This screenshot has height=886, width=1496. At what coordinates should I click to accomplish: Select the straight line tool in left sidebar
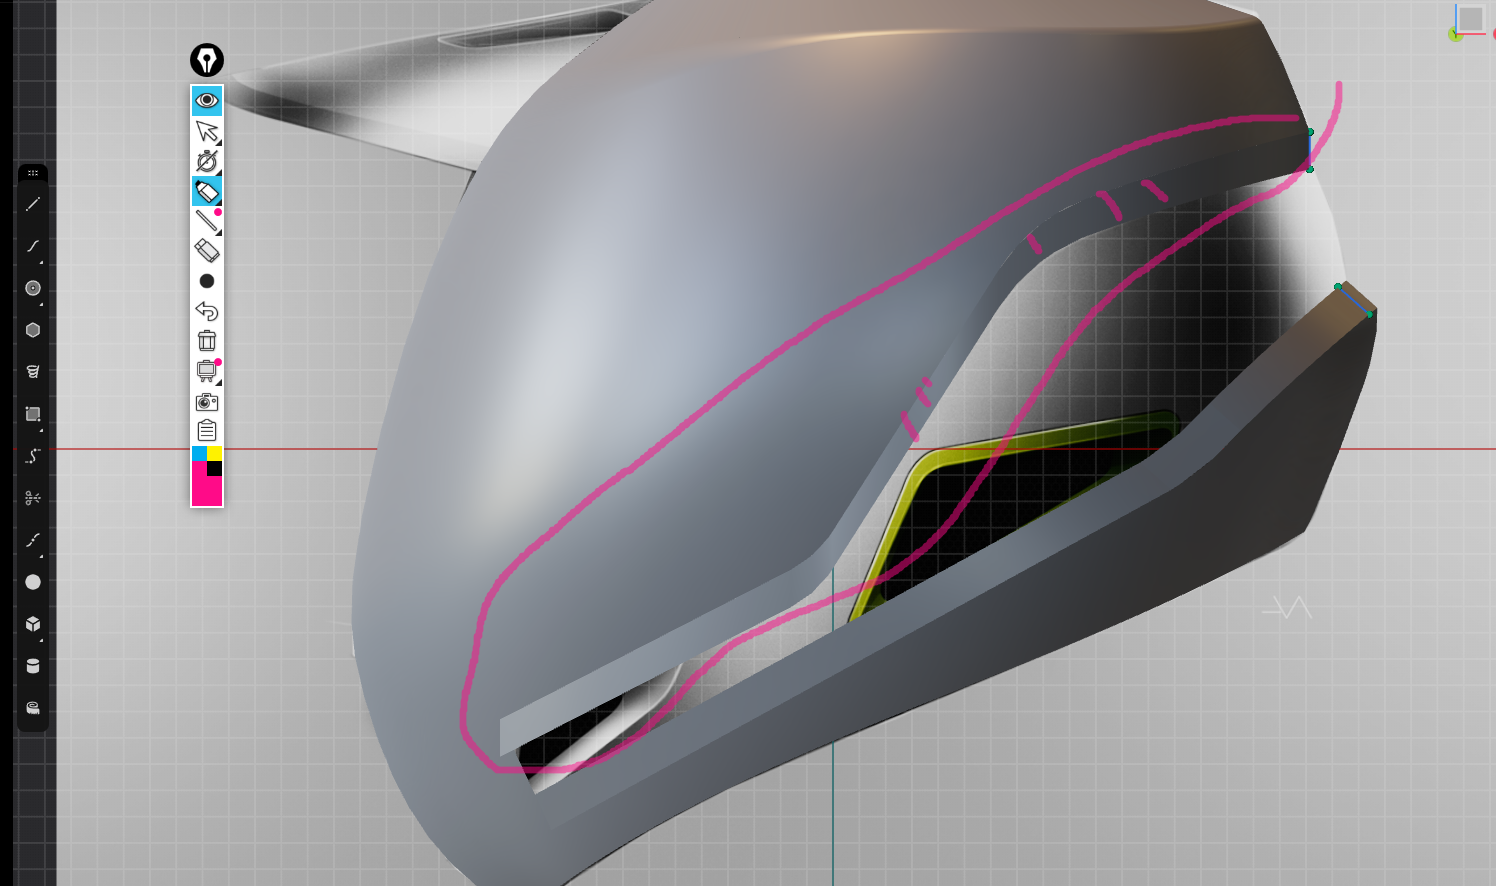pos(32,204)
